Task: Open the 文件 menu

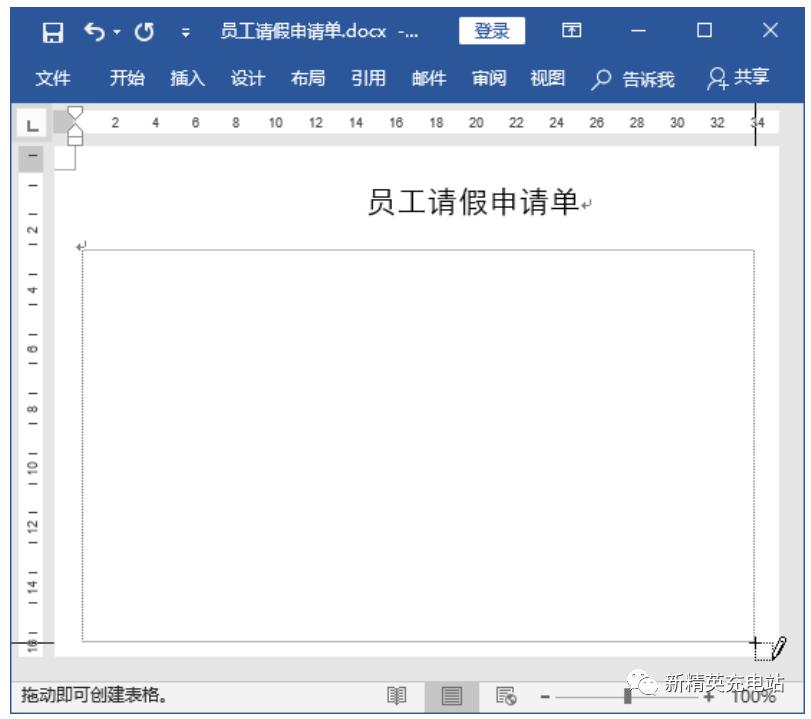Action: pos(52,75)
